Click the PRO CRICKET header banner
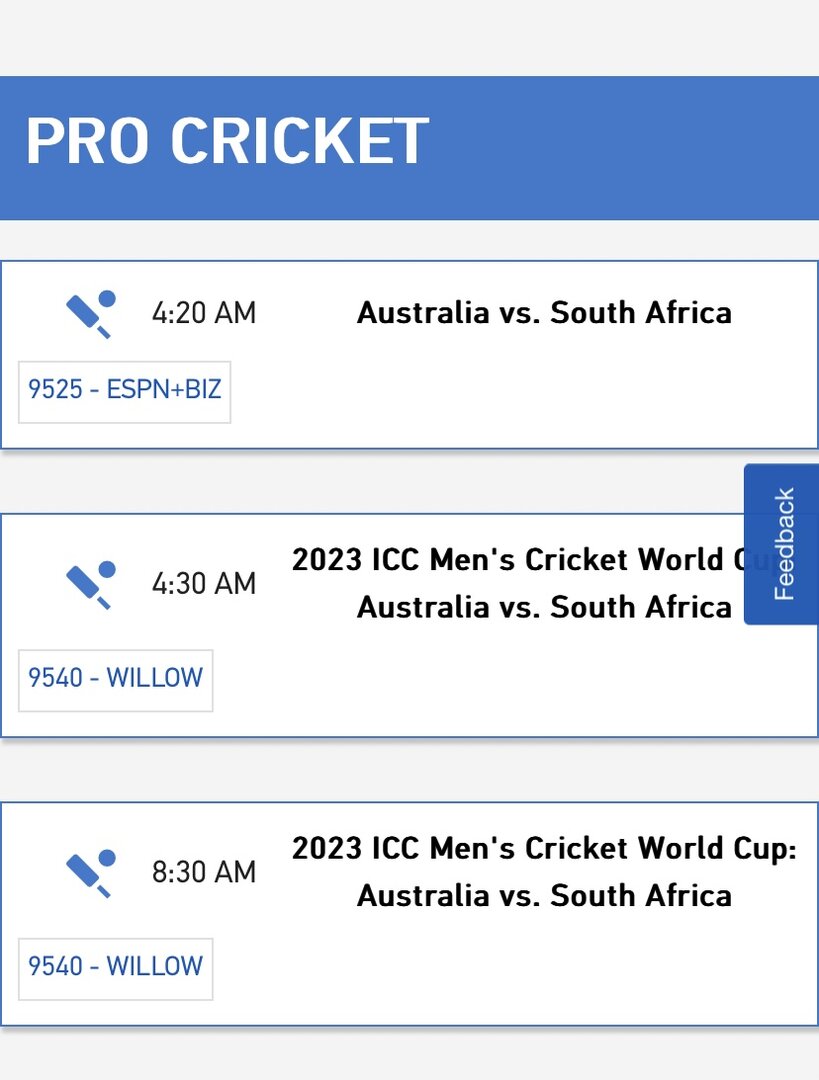 point(409,148)
